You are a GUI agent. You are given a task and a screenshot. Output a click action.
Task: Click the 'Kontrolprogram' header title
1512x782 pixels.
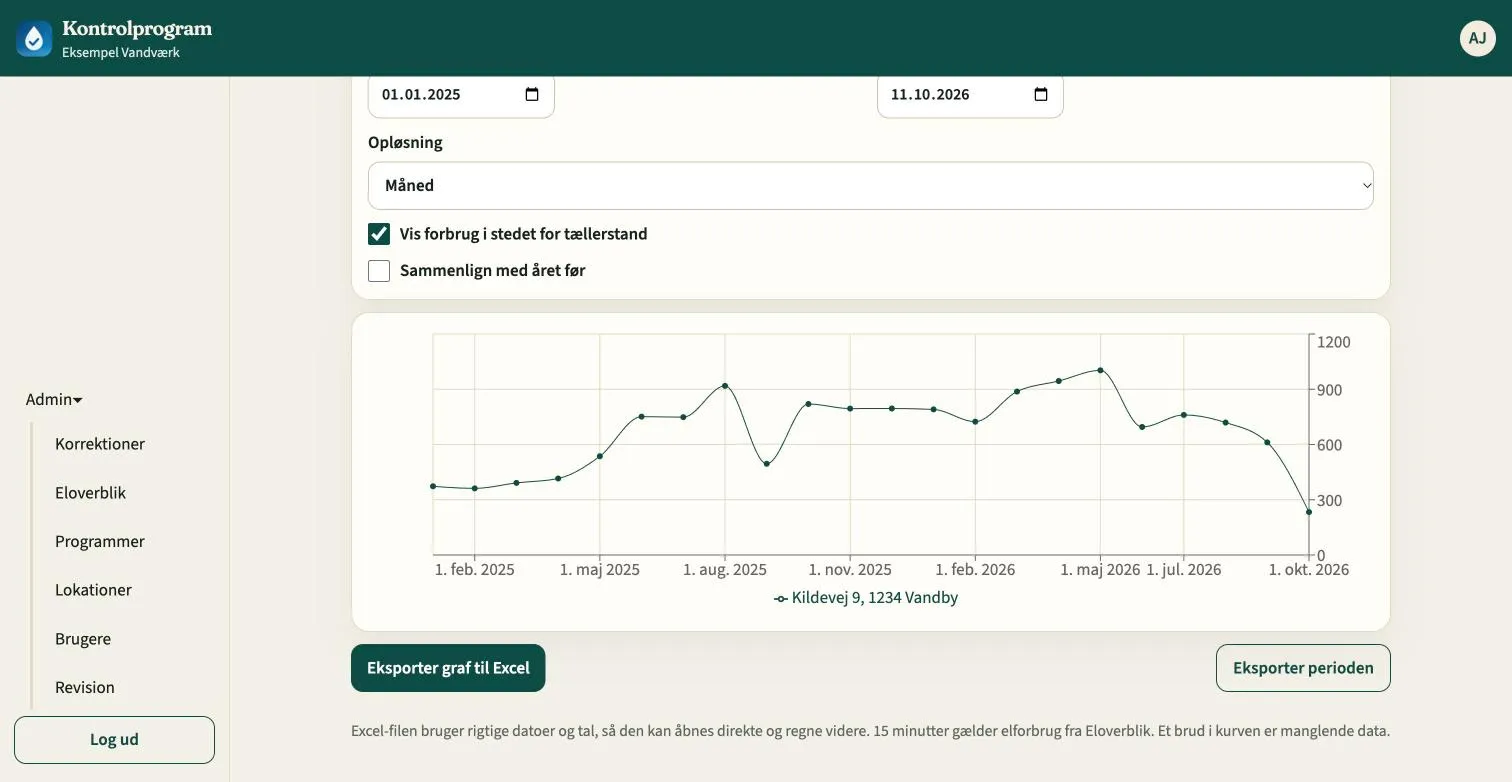(137, 29)
